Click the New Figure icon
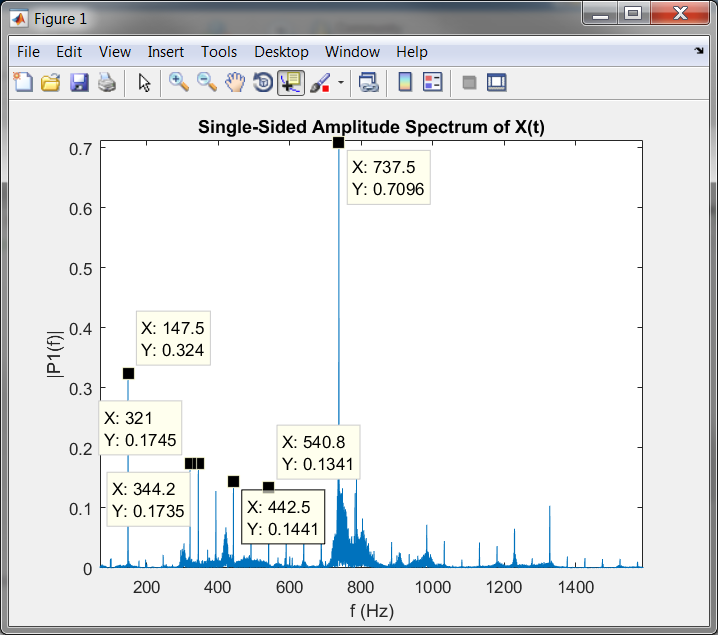The image size is (718, 635). [22, 83]
